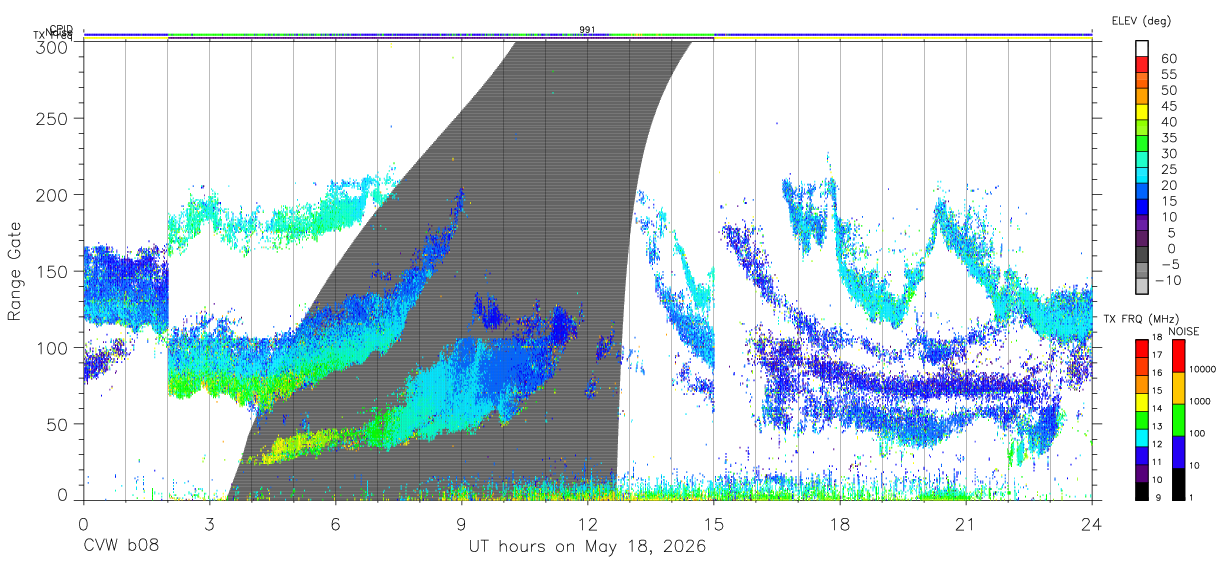Click the ELEV scale value "55"

point(1169,75)
